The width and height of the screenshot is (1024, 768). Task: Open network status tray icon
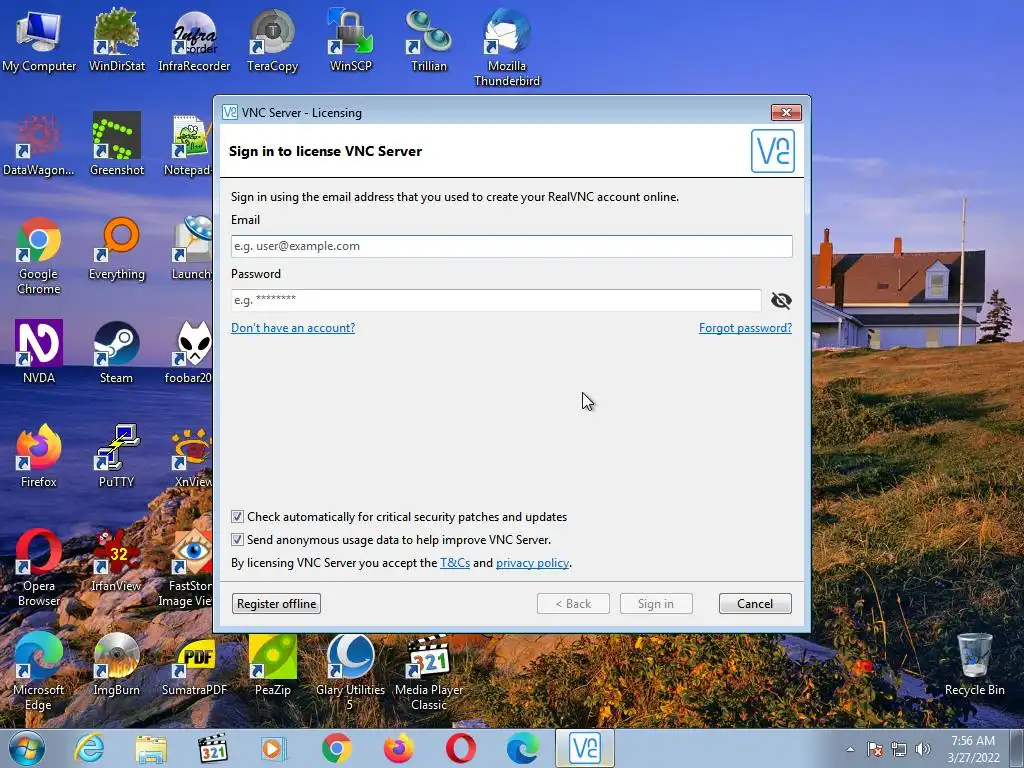pyautogui.click(x=899, y=749)
